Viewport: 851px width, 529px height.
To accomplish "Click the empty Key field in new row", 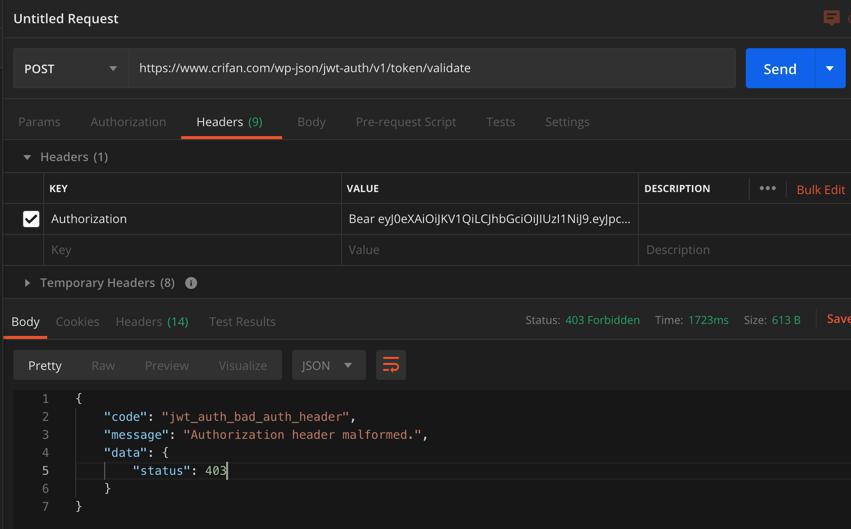I will pyautogui.click(x=190, y=250).
